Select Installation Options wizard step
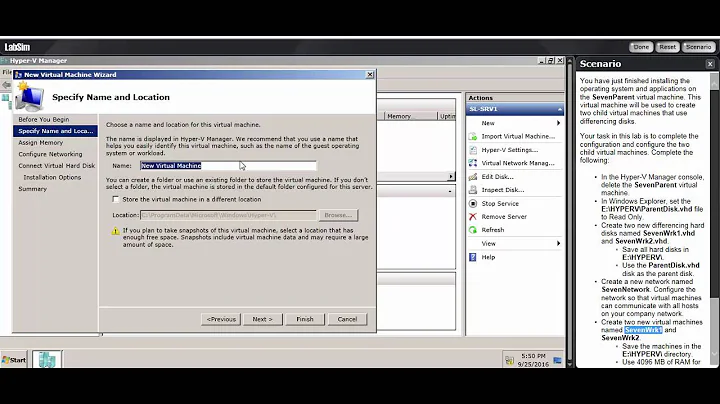This screenshot has height=404, width=720. pos(52,177)
